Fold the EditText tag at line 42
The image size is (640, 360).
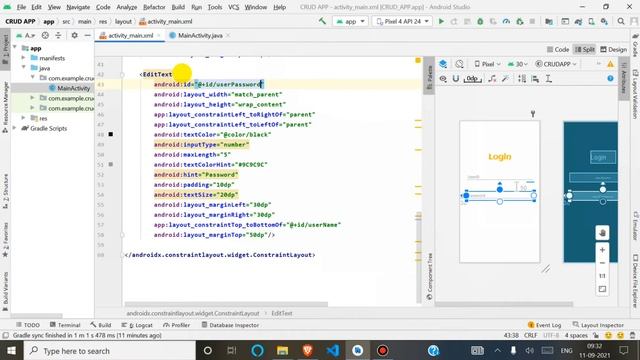[x=122, y=75]
